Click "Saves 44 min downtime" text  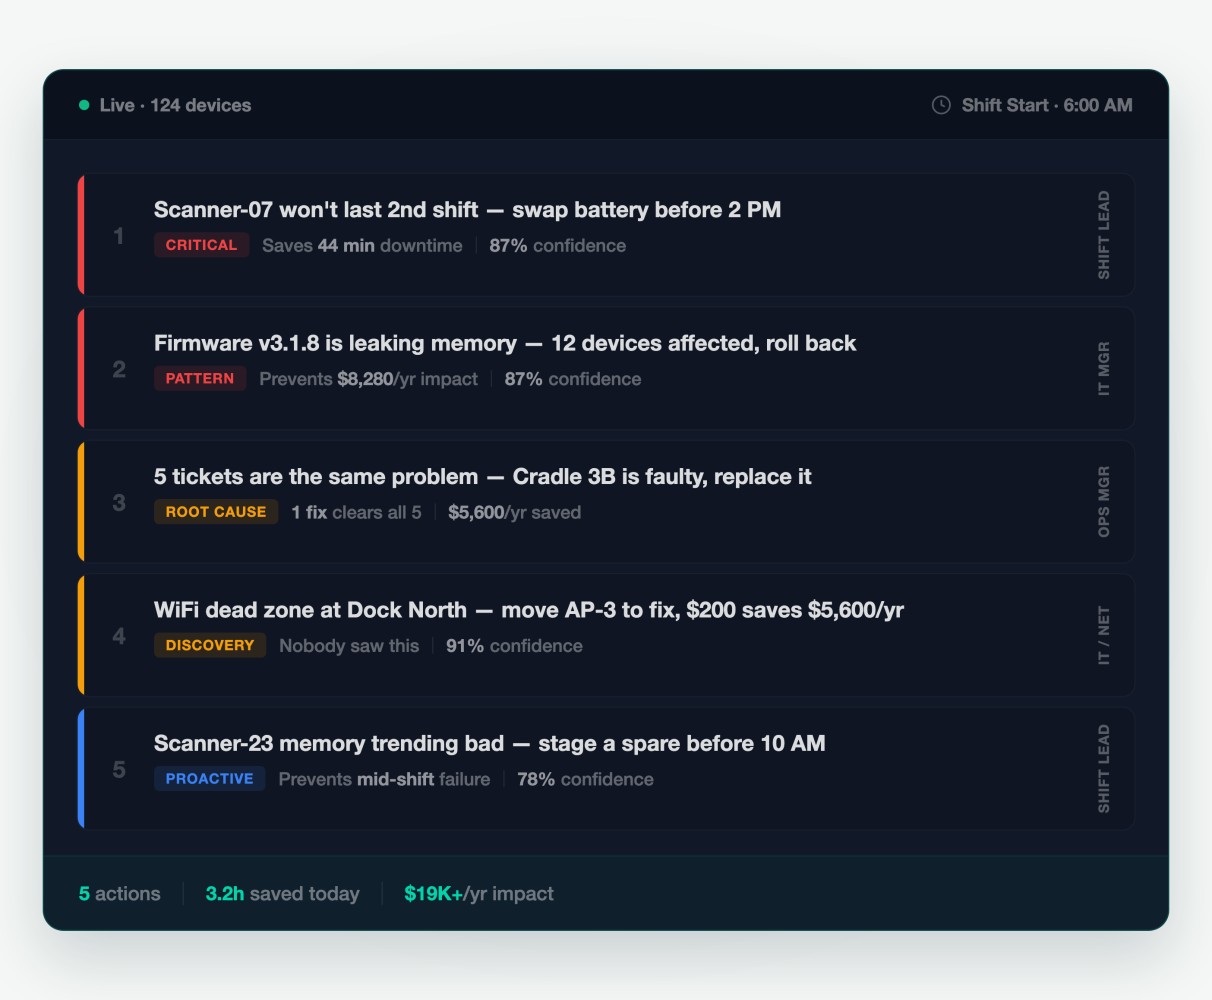[362, 246]
